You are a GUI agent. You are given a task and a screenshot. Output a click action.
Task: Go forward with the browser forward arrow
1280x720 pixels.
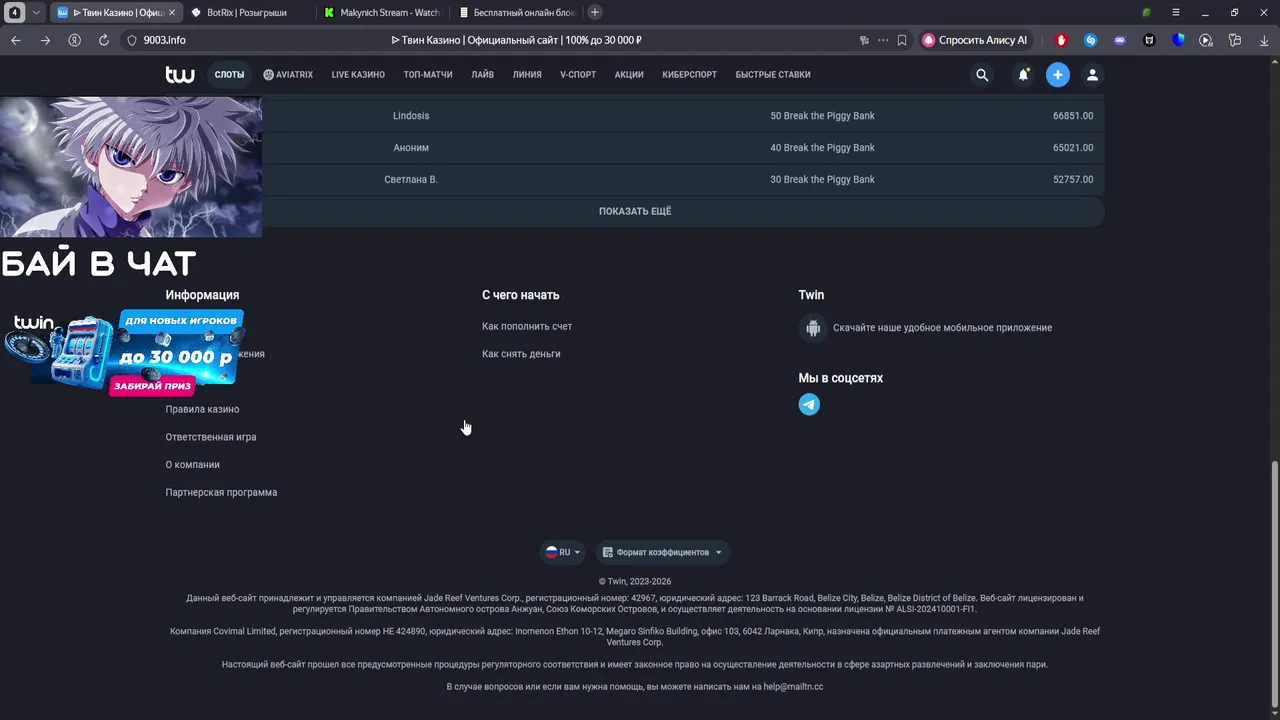click(45, 40)
